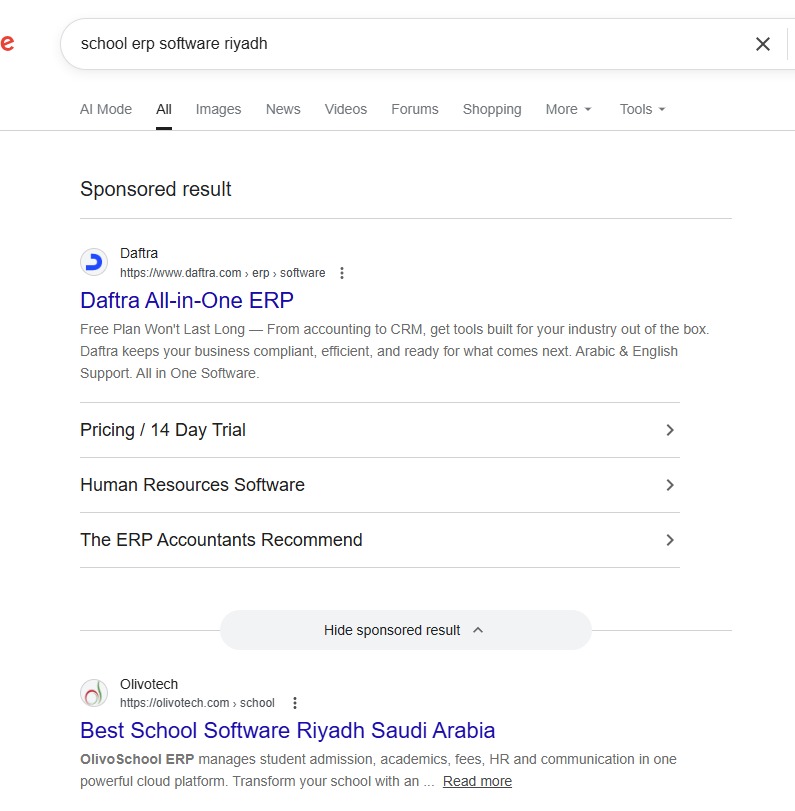Click the Daftra ad description text
This screenshot has width=795, height=811.
[x=394, y=351]
